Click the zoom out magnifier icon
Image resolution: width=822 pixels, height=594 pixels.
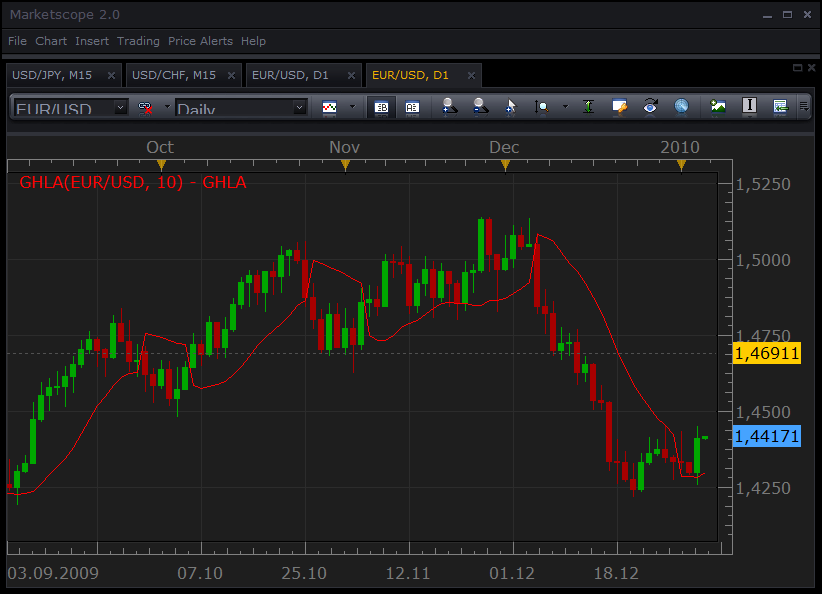(x=480, y=107)
